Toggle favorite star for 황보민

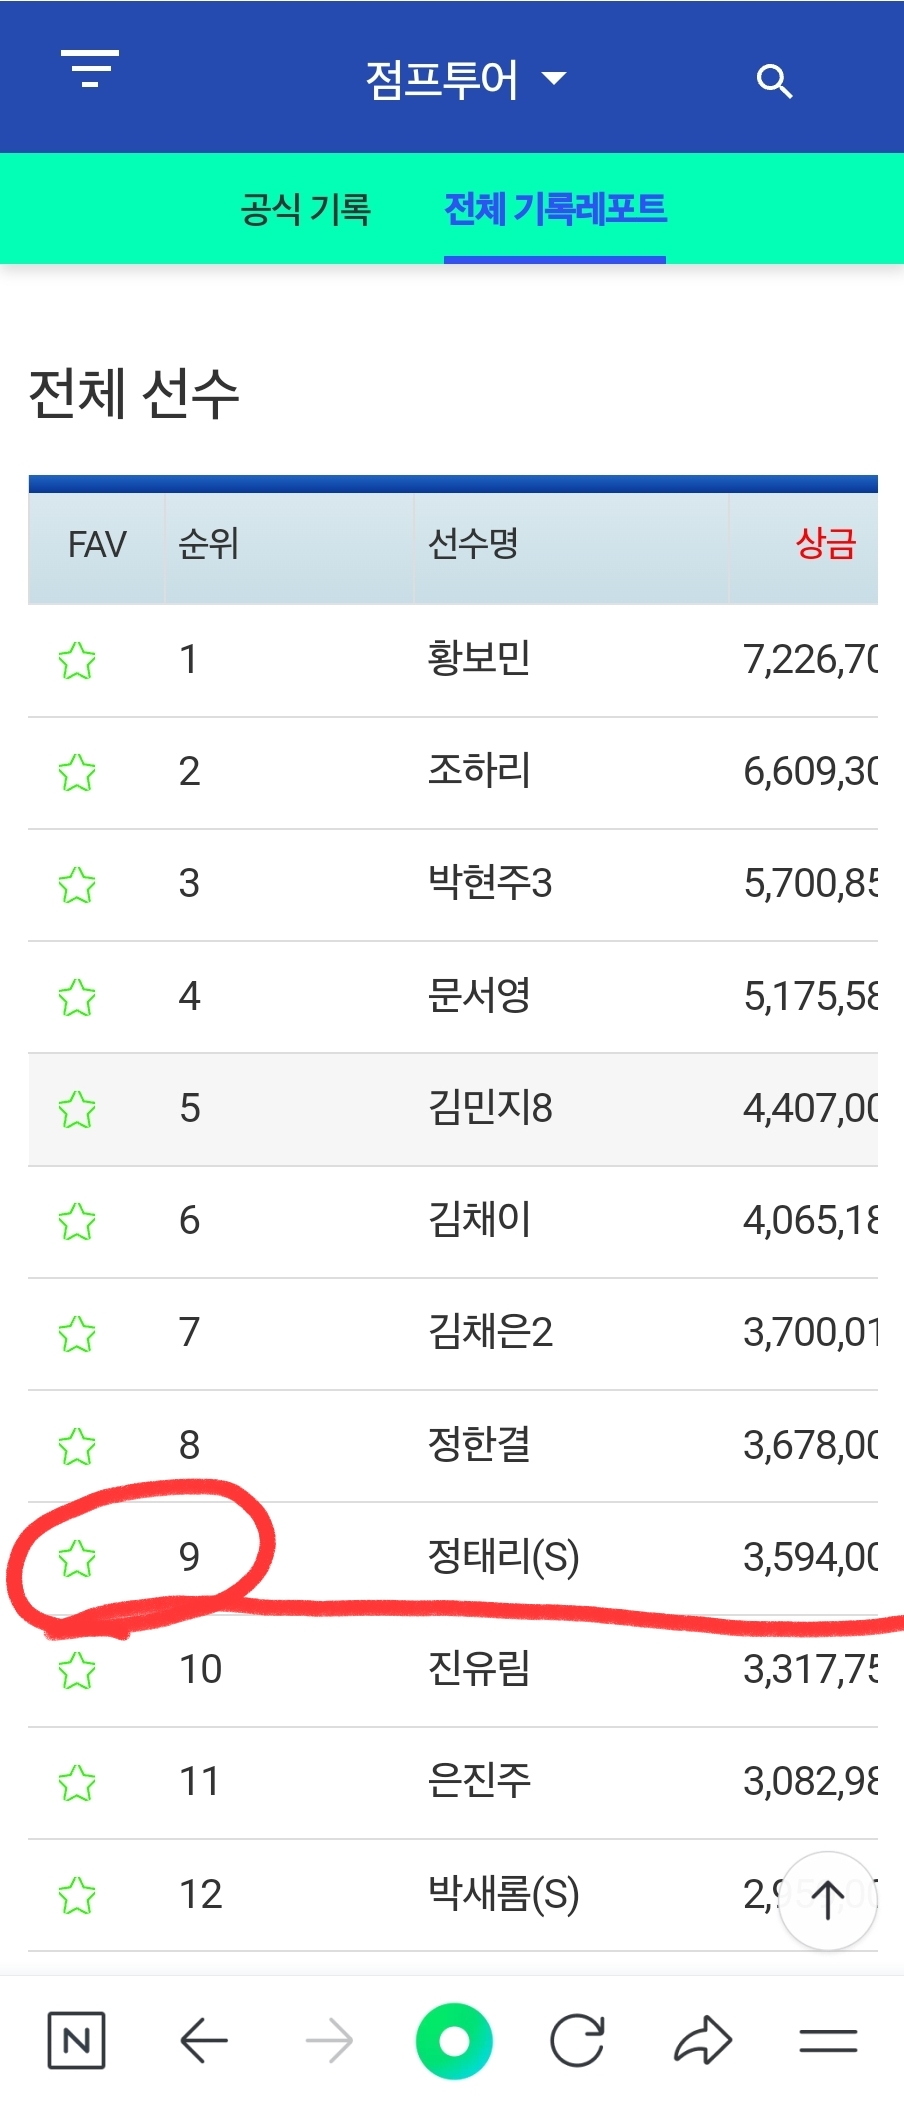[77, 661]
